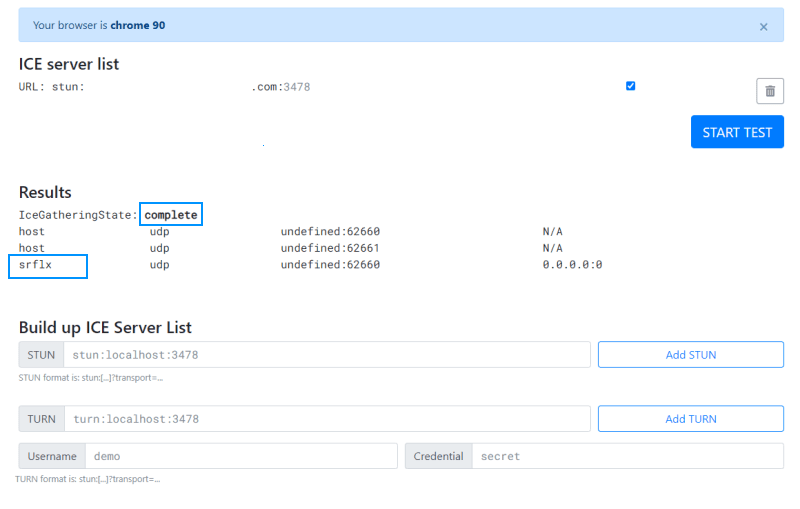Focus the STUN server address input field
Screen dimensions: 800x509
tap(326, 355)
